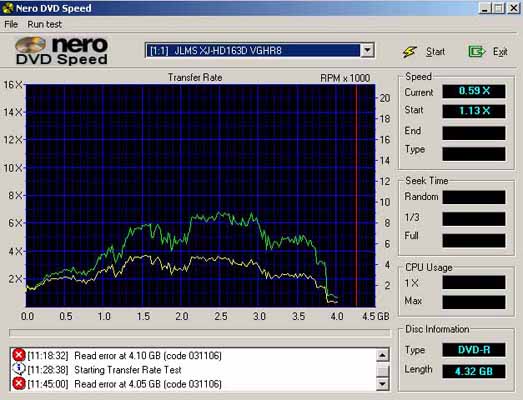523x400 pixels.
Task: Click the info icon beside Starting Transfer Rate Test
Action: (19, 369)
